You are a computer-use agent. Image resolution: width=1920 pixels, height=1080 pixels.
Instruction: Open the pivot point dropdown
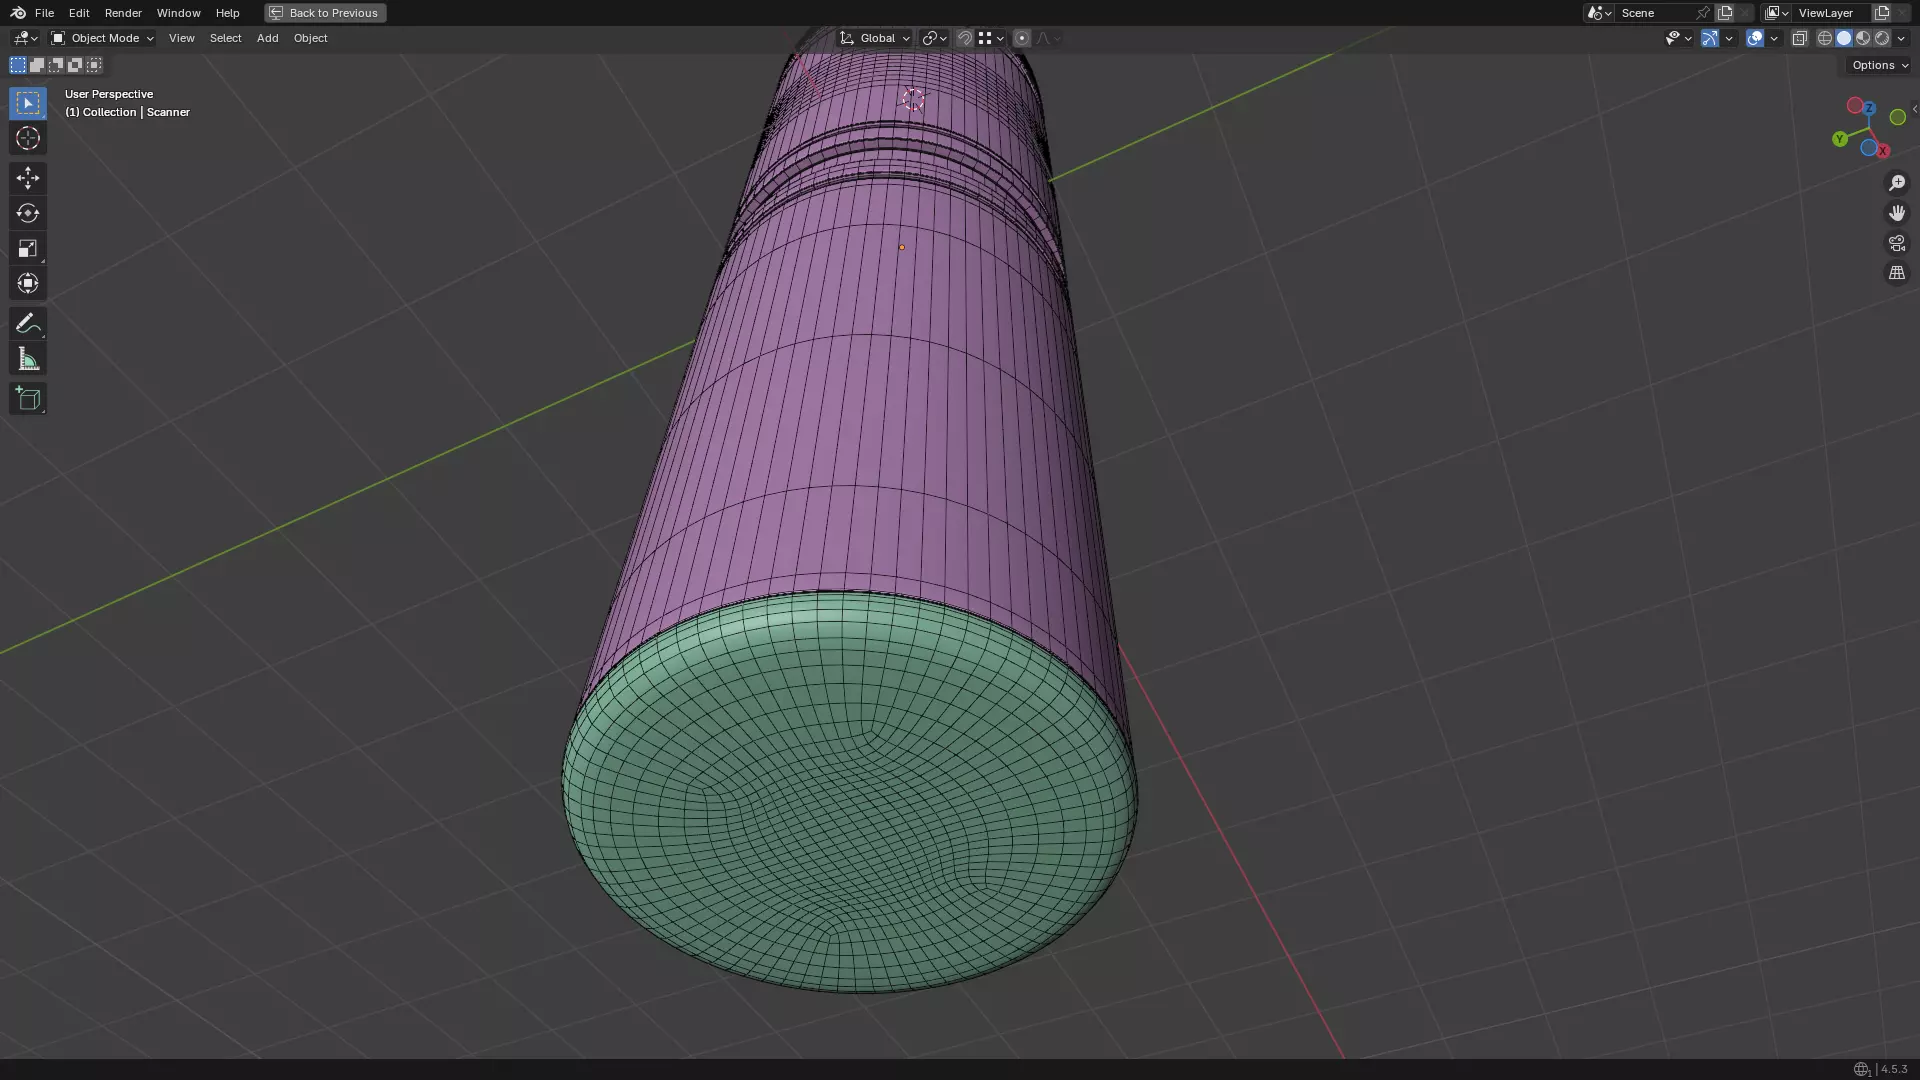click(934, 38)
